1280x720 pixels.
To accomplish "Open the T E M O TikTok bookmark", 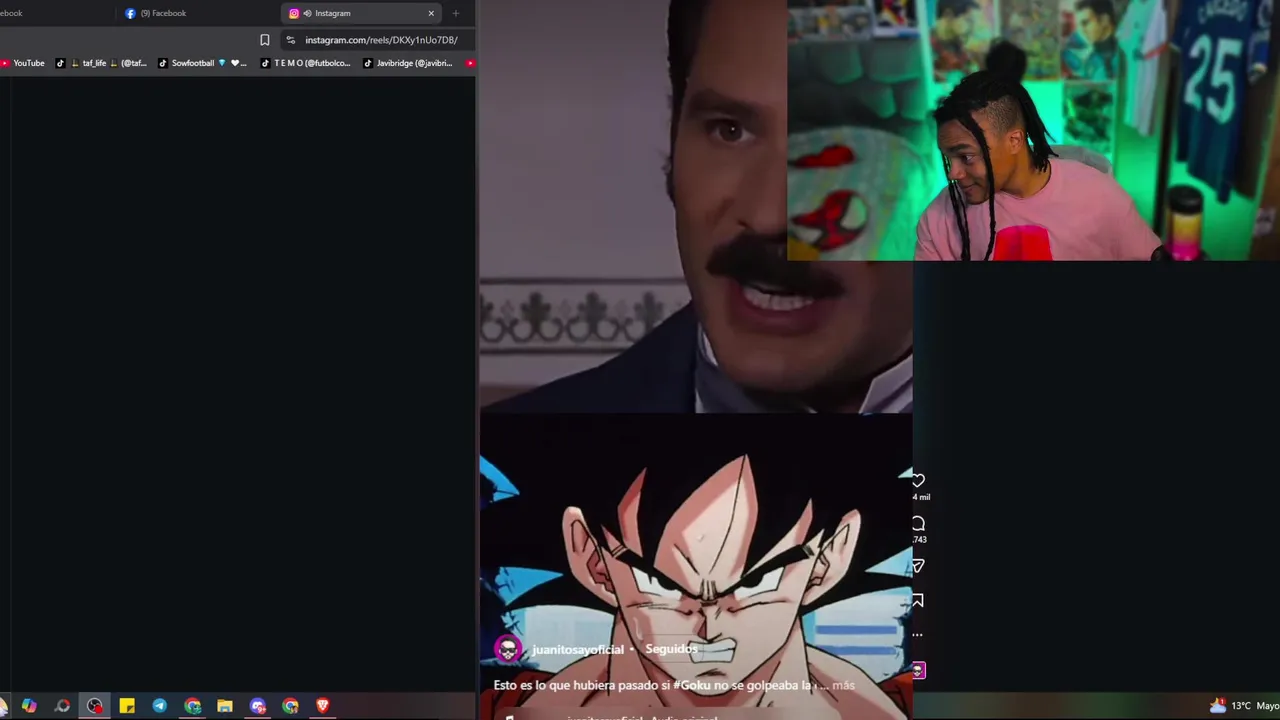I will (x=306, y=63).
